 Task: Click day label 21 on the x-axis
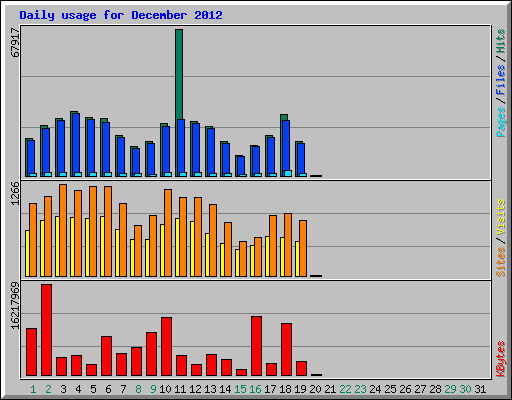(330, 389)
